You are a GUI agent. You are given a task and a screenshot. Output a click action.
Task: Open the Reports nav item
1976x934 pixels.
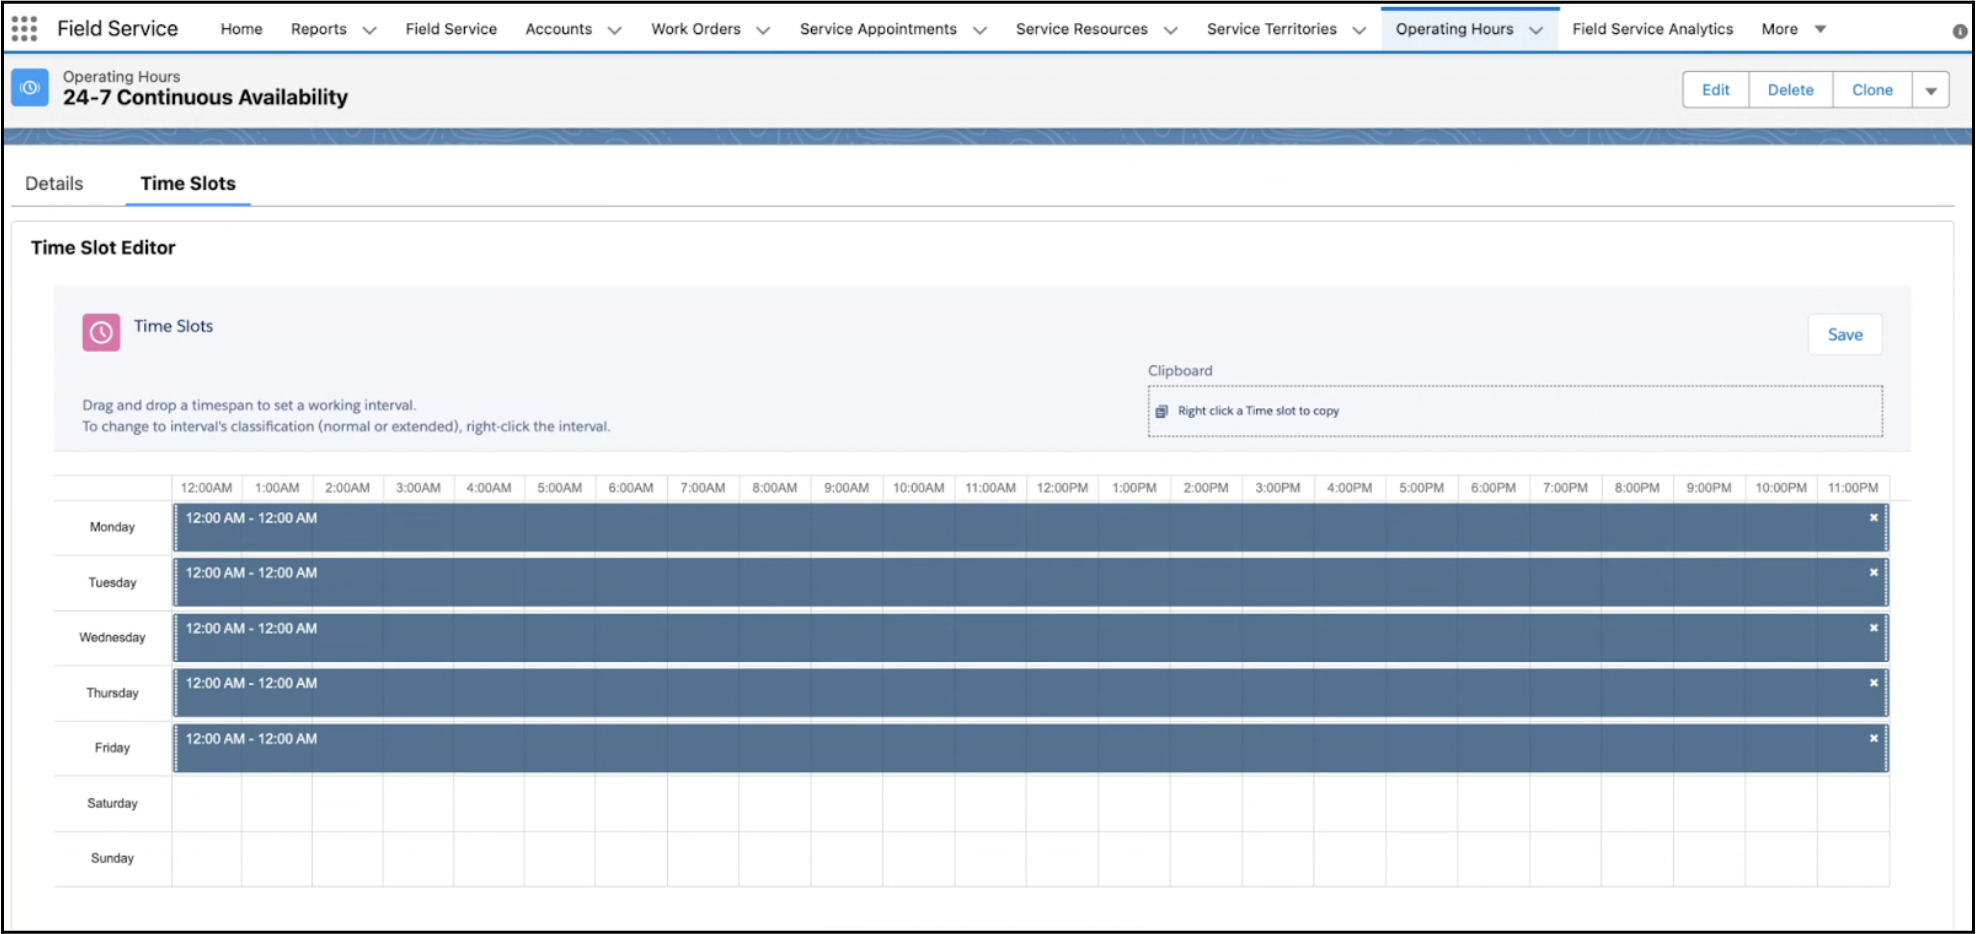[318, 29]
